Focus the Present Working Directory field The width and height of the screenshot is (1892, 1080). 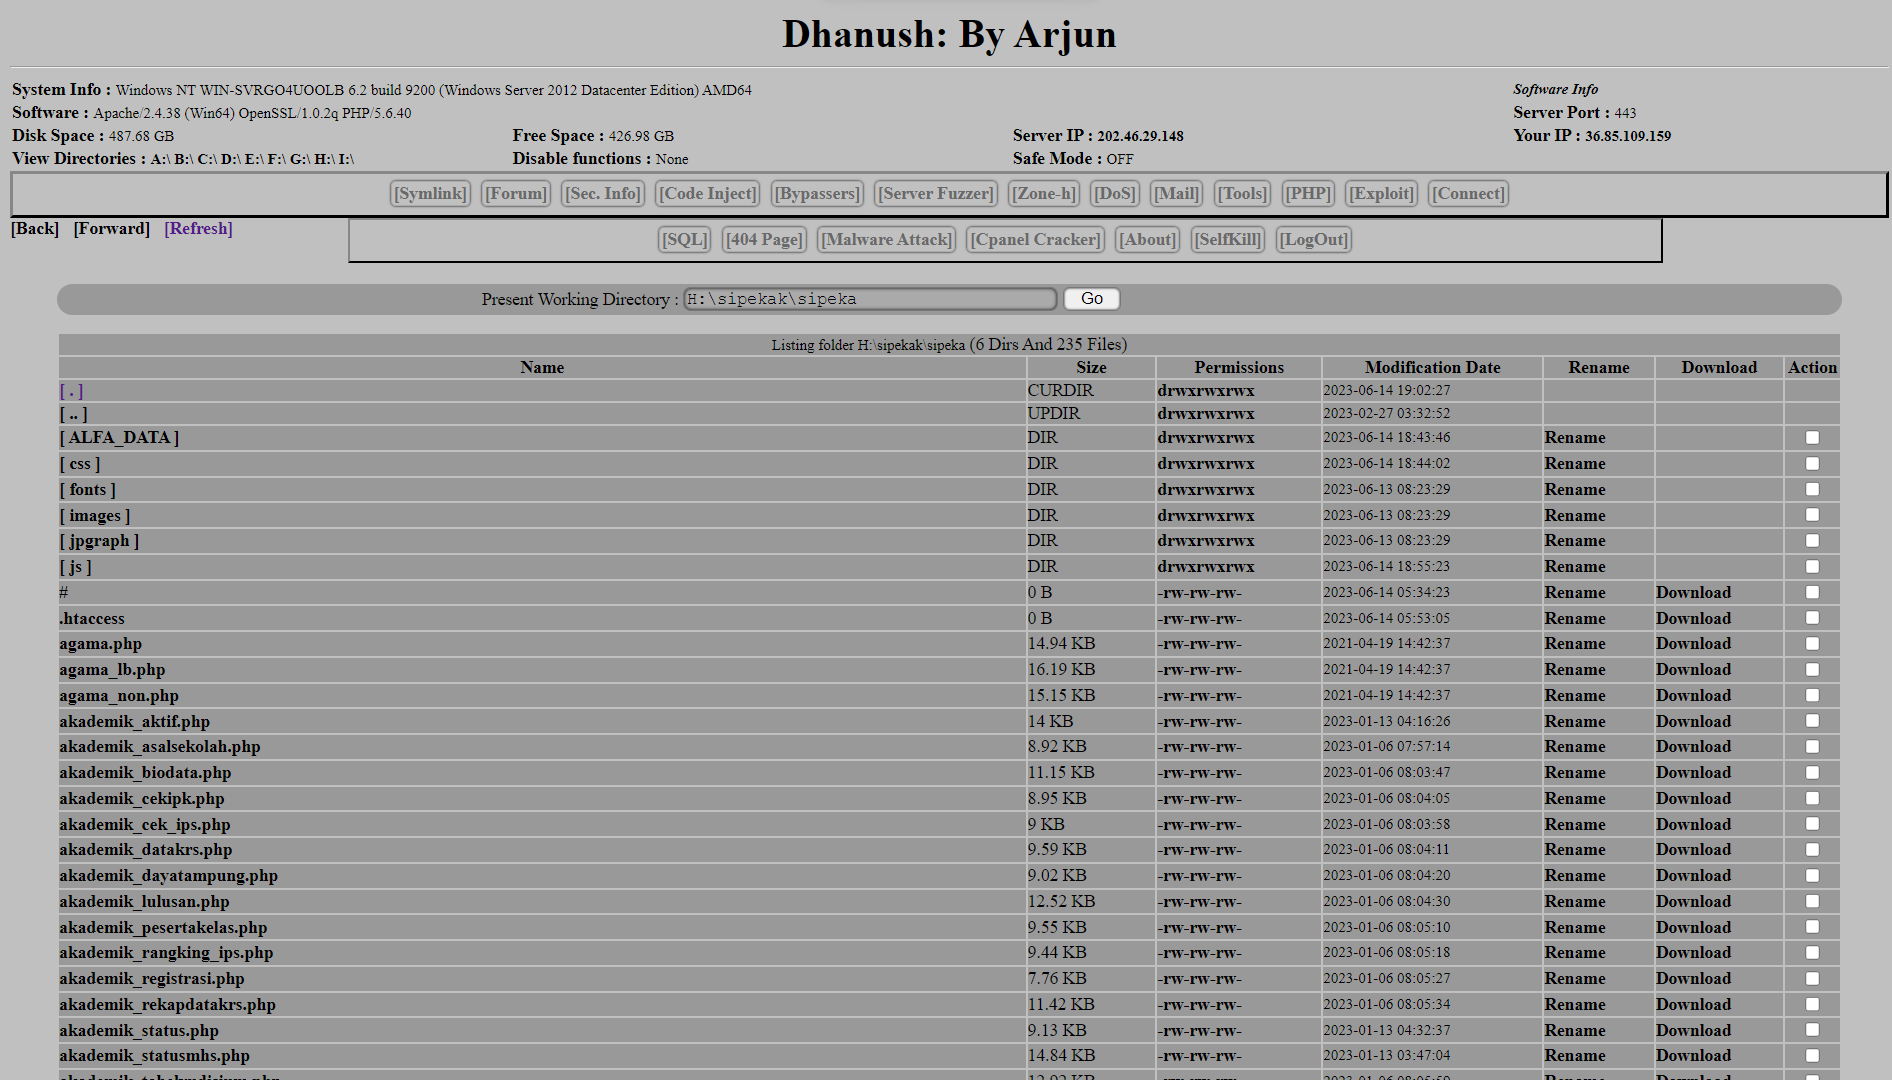[x=870, y=299]
